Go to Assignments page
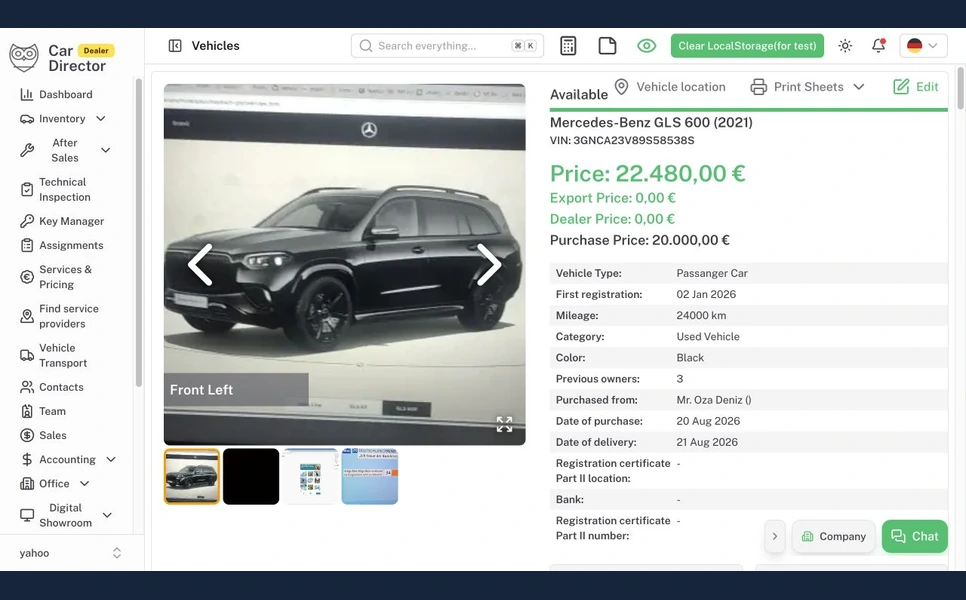The image size is (966, 600). [x=62, y=245]
